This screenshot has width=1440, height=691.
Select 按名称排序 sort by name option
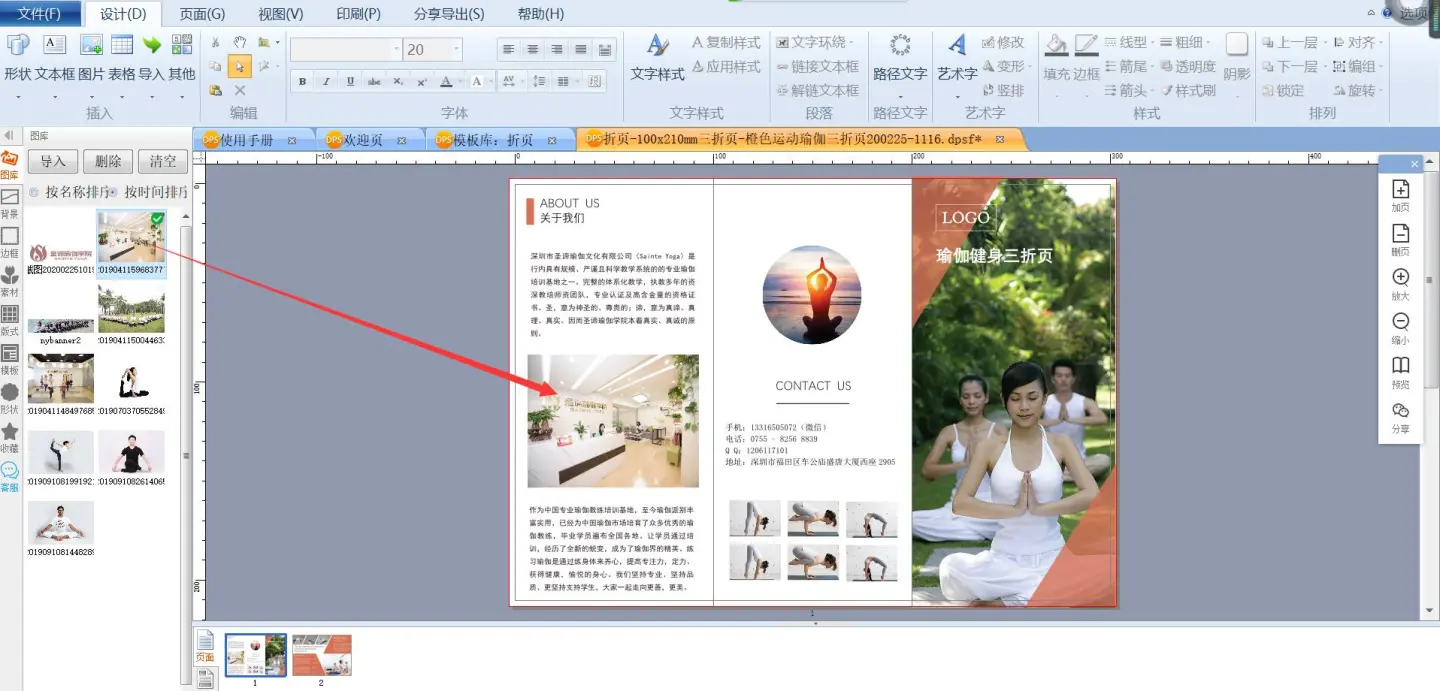[35, 192]
